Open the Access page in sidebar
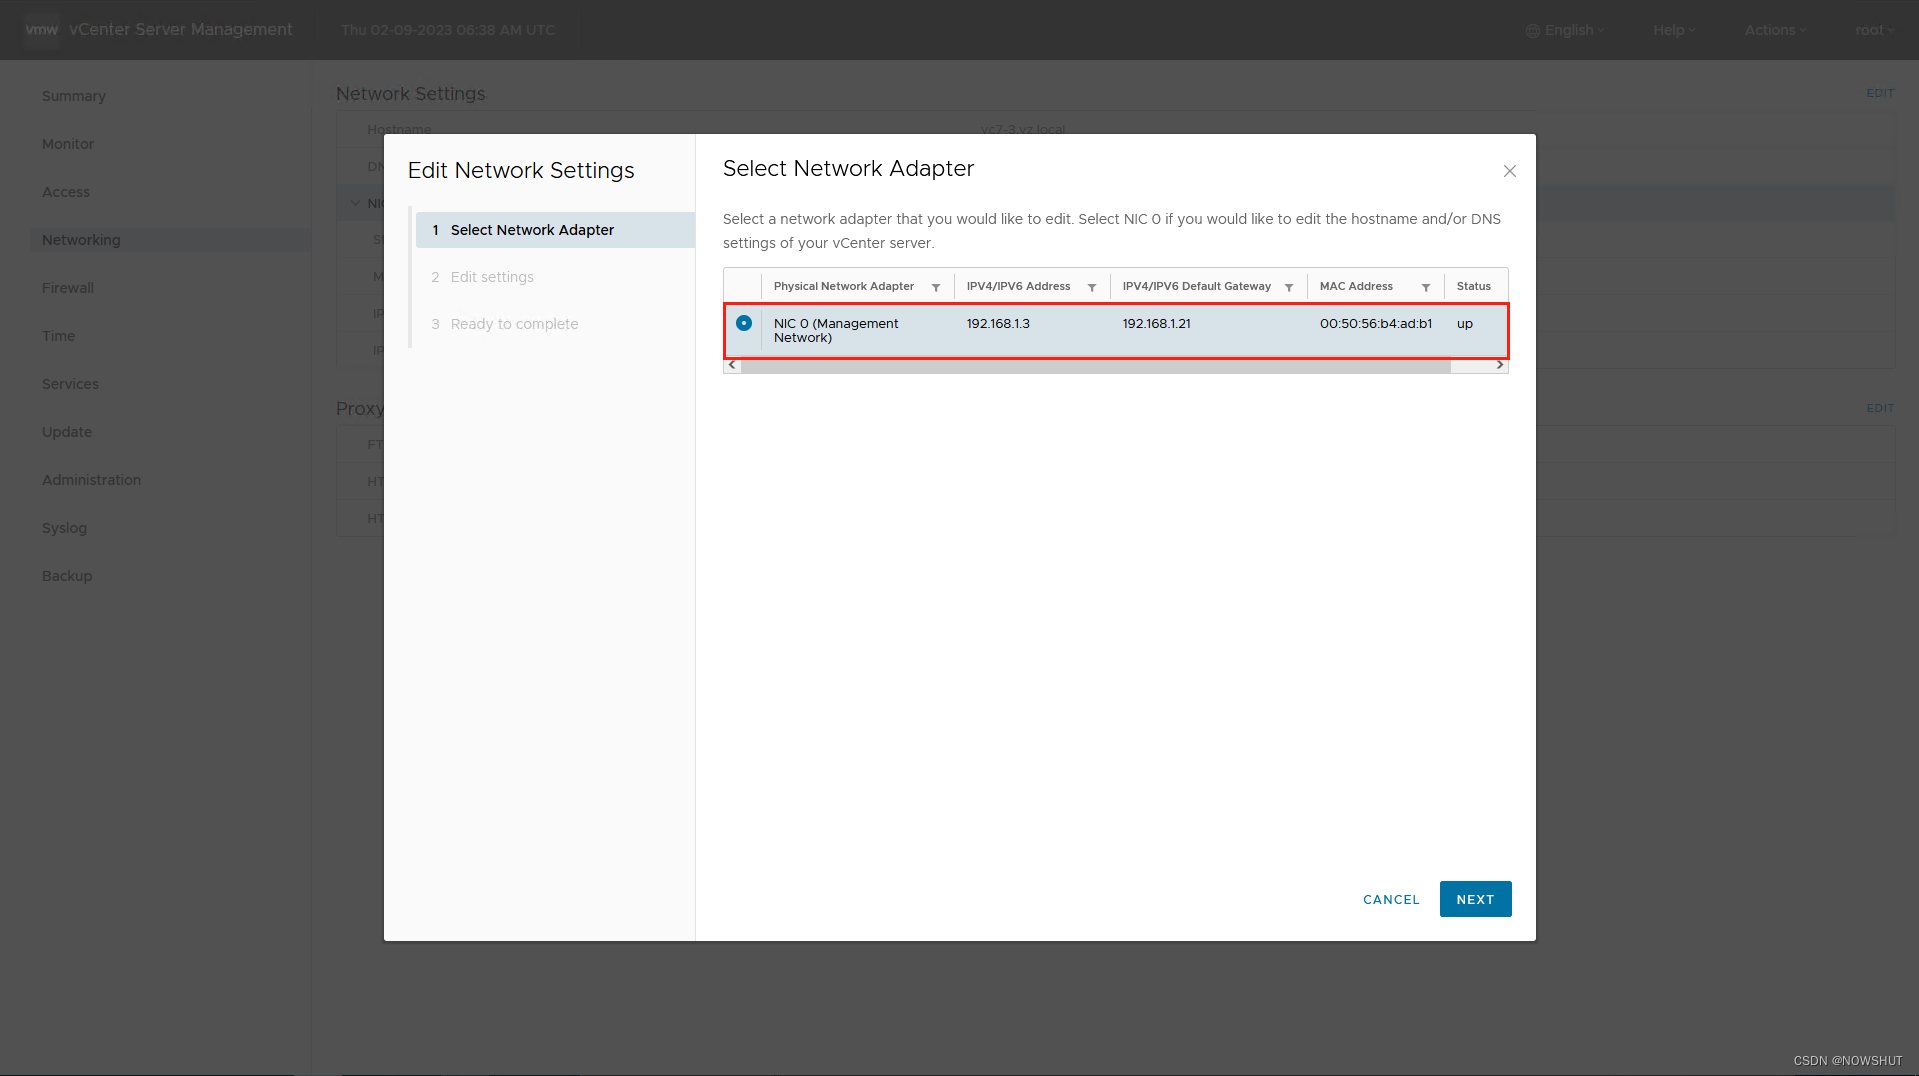This screenshot has width=1919, height=1076. [x=66, y=192]
